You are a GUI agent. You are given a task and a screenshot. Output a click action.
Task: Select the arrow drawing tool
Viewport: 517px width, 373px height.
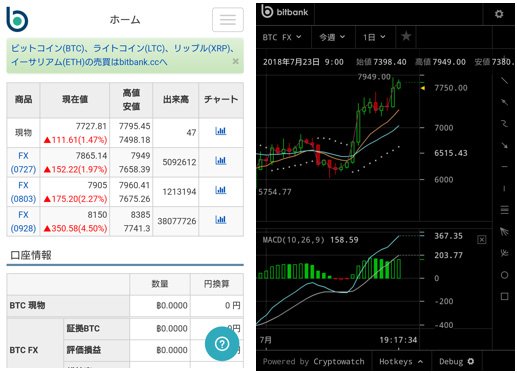pos(505,145)
